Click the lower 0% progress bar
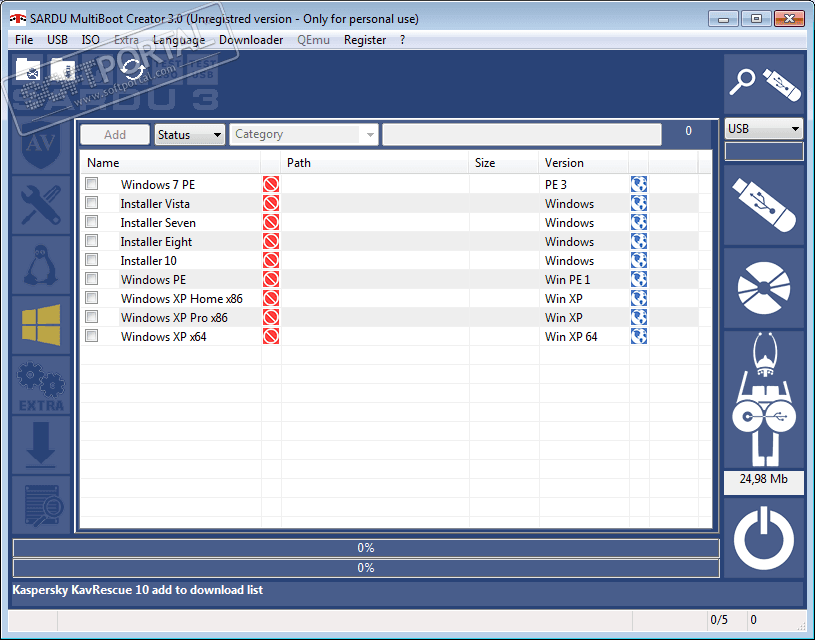This screenshot has height=640, width=815. point(366,568)
